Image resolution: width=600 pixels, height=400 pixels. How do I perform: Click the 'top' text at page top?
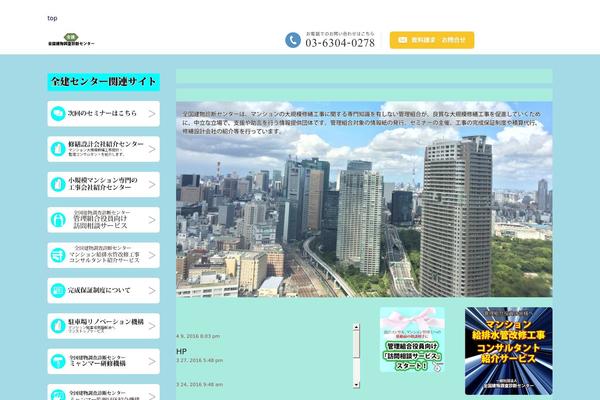tap(52, 18)
